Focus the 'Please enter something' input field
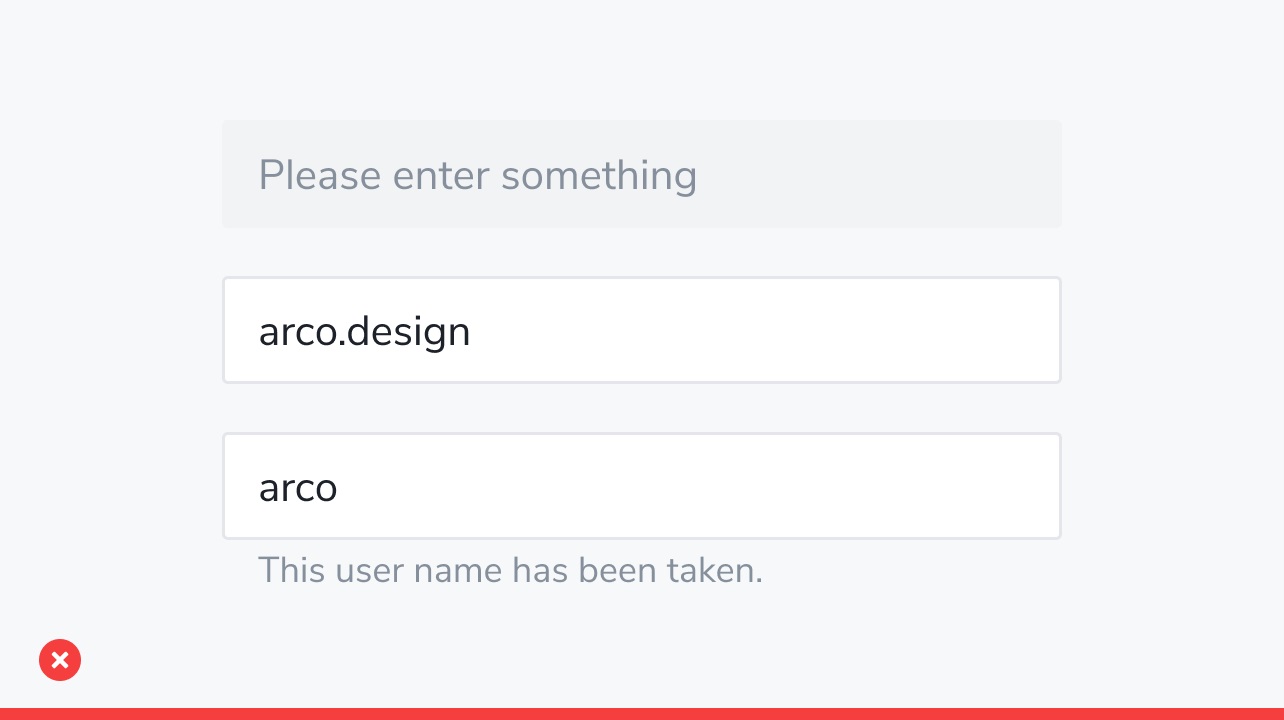Viewport: 1284px width, 720px height. click(642, 174)
